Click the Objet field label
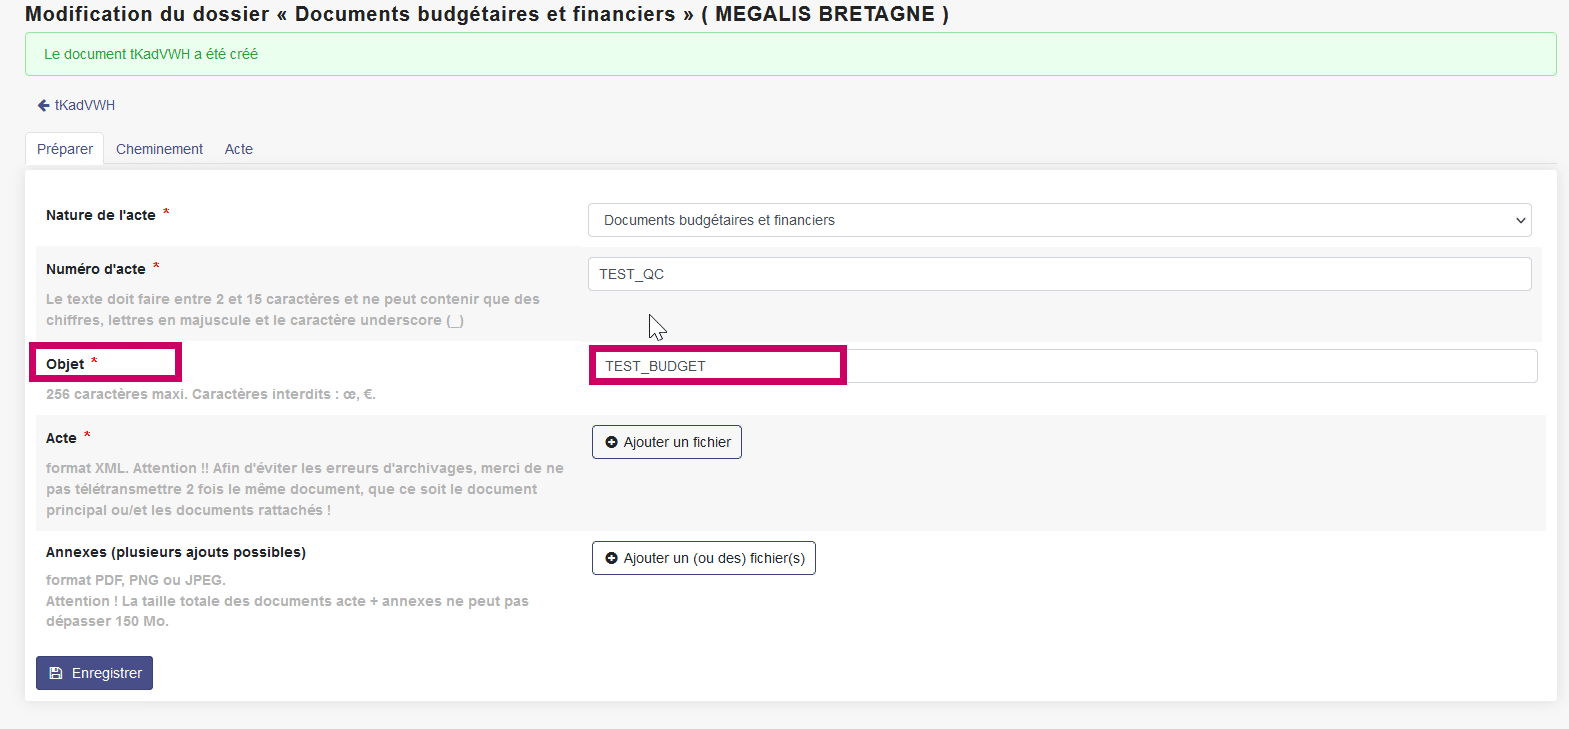Image resolution: width=1569 pixels, height=729 pixels. 65,364
